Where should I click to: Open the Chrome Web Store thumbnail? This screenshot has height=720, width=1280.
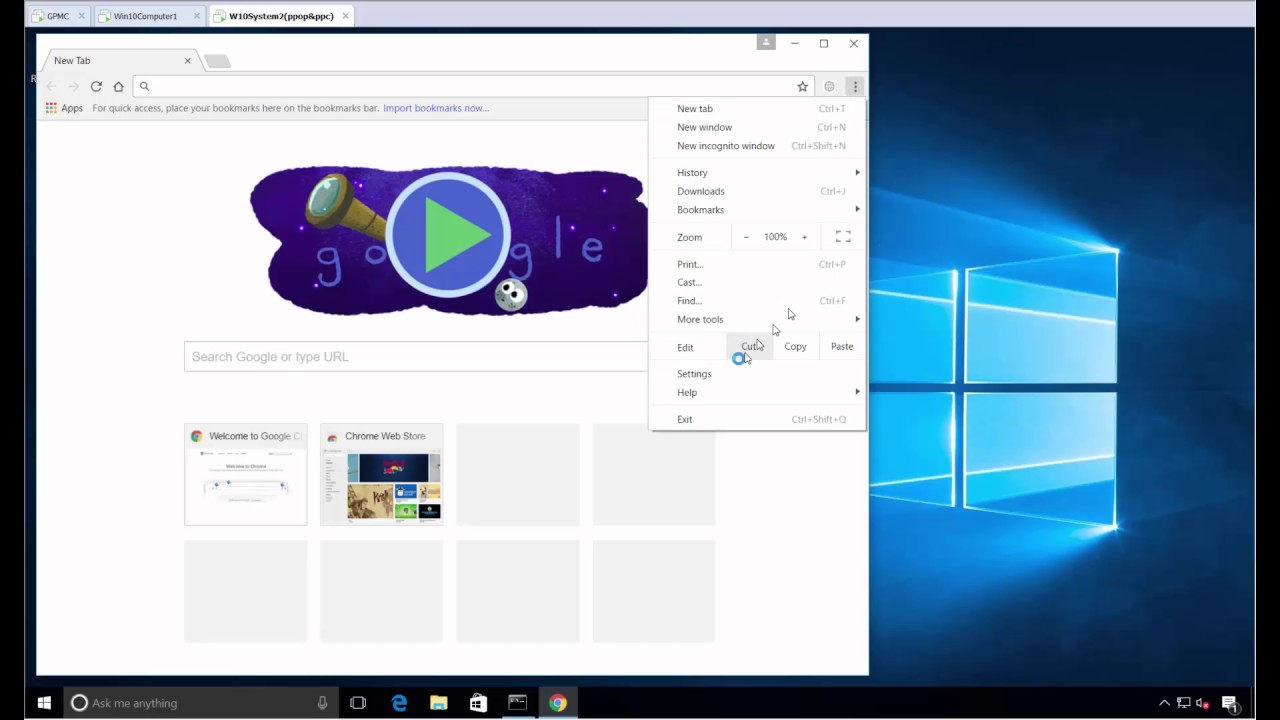coord(381,474)
